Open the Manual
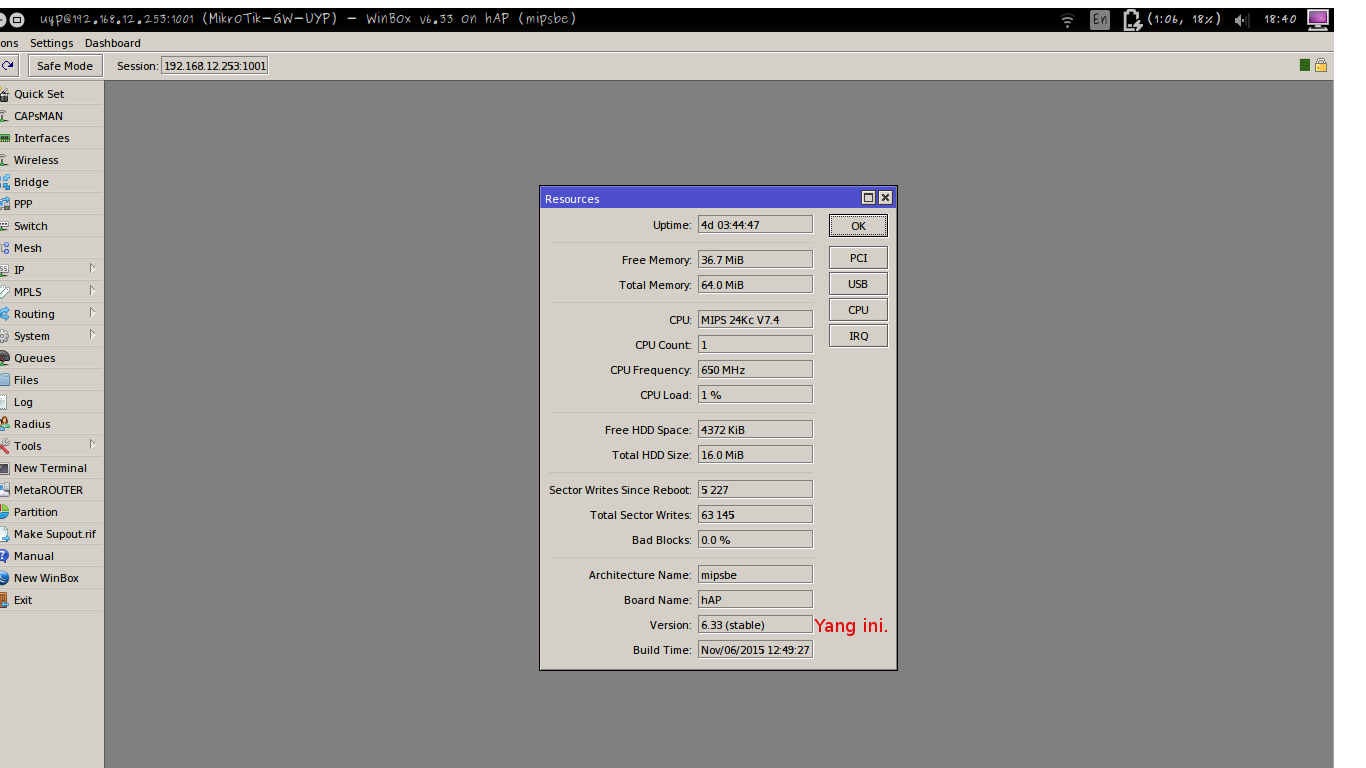1366x768 pixels. click(51, 556)
